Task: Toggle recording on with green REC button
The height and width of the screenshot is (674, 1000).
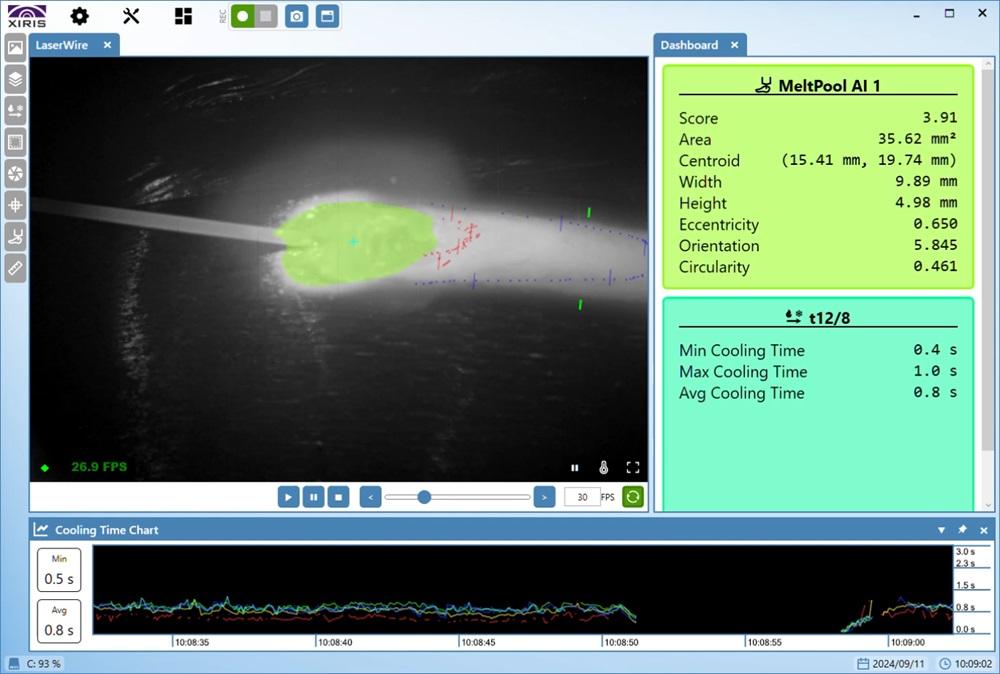Action: coord(243,16)
